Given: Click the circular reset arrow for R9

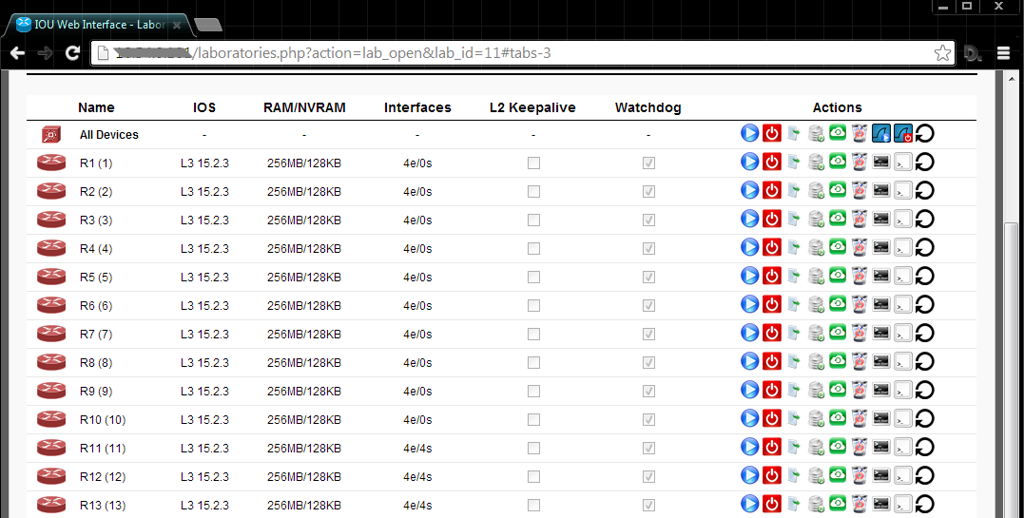Looking at the screenshot, I should pos(925,391).
